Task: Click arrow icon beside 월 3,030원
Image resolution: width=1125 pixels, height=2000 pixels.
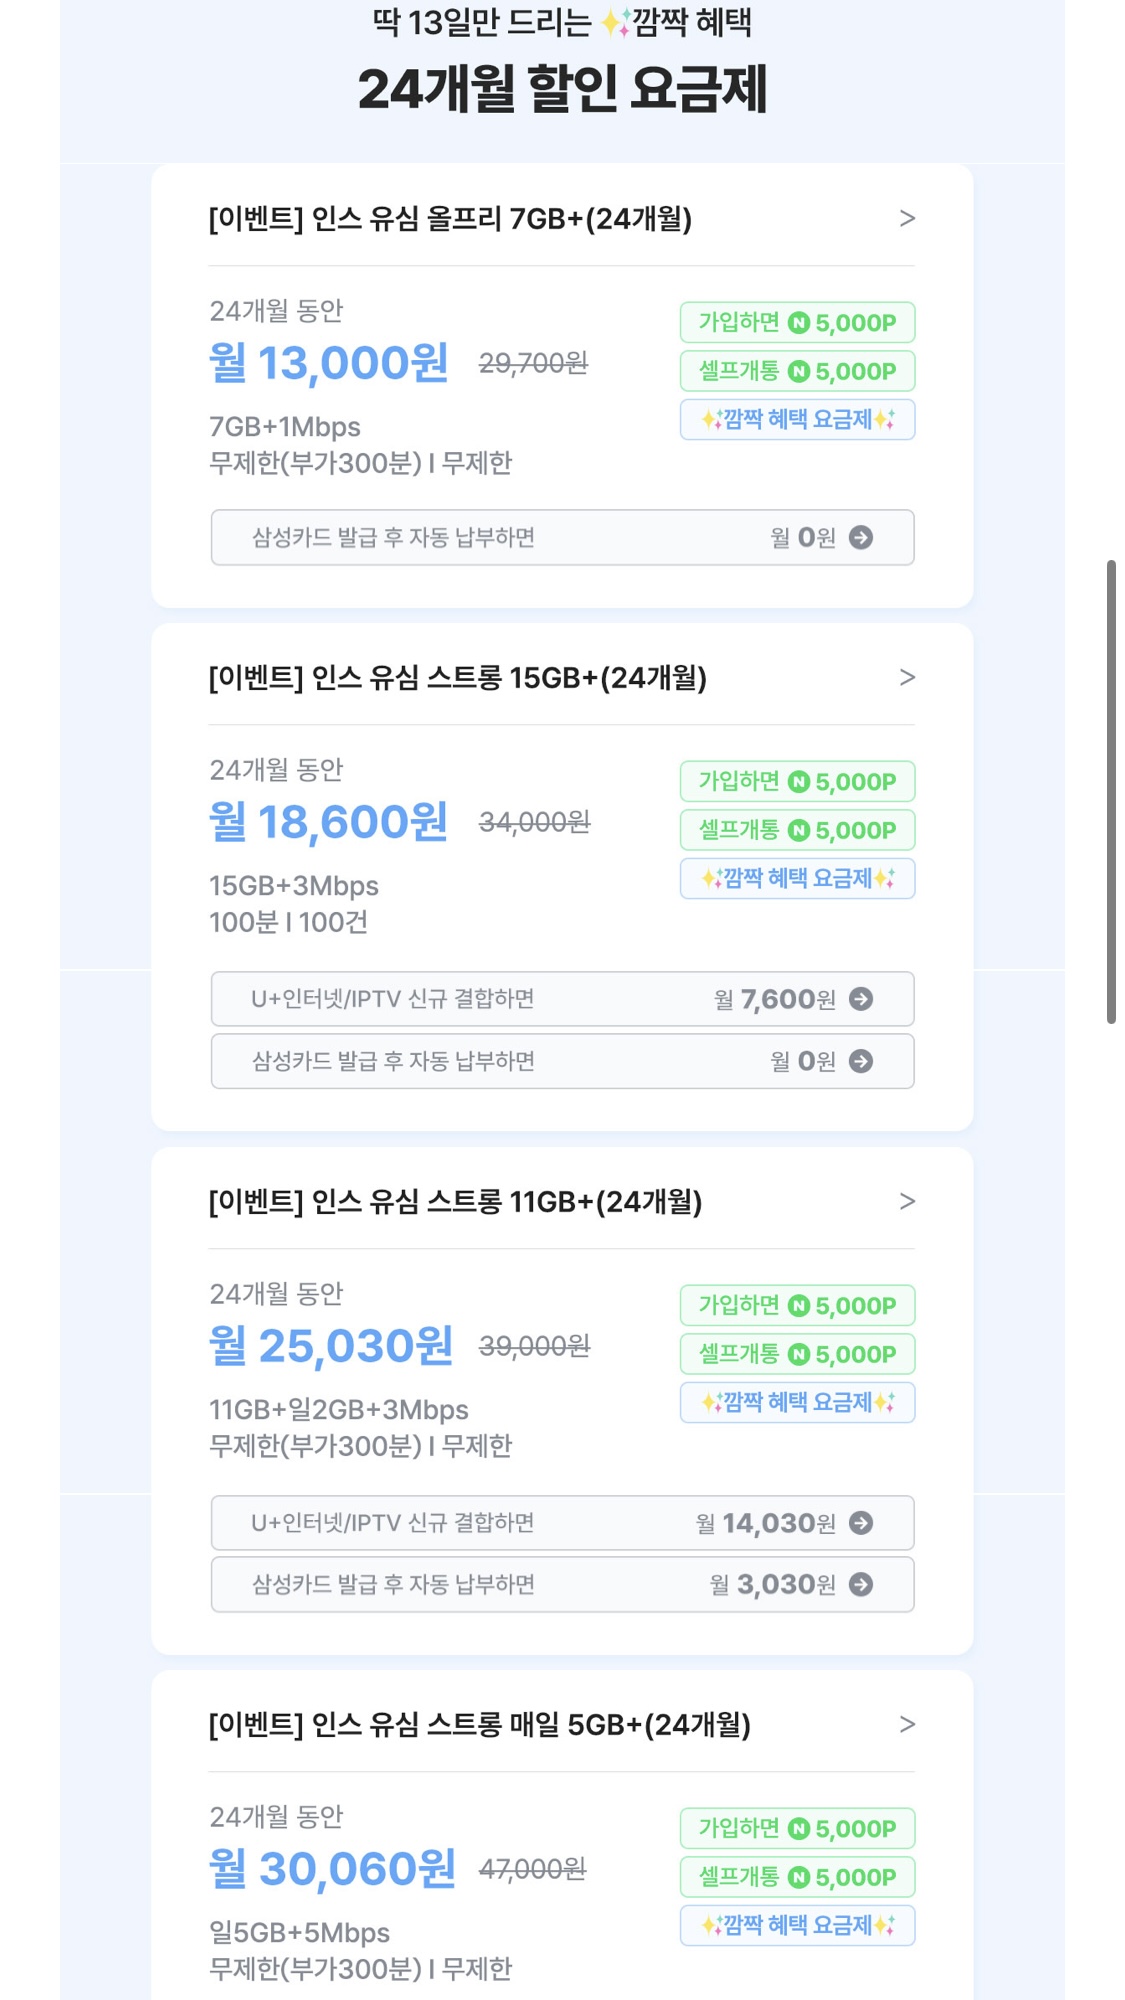Action: point(860,1585)
